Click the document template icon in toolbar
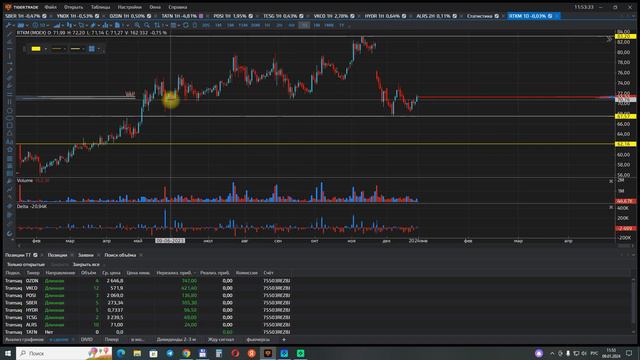The width and height of the screenshot is (640, 360). [117, 25]
